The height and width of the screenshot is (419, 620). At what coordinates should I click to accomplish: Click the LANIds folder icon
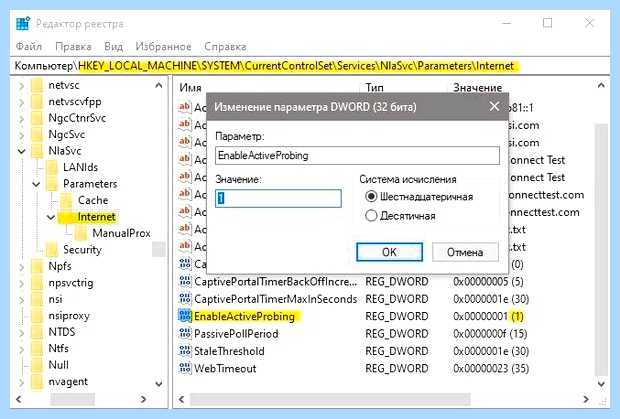(52, 167)
